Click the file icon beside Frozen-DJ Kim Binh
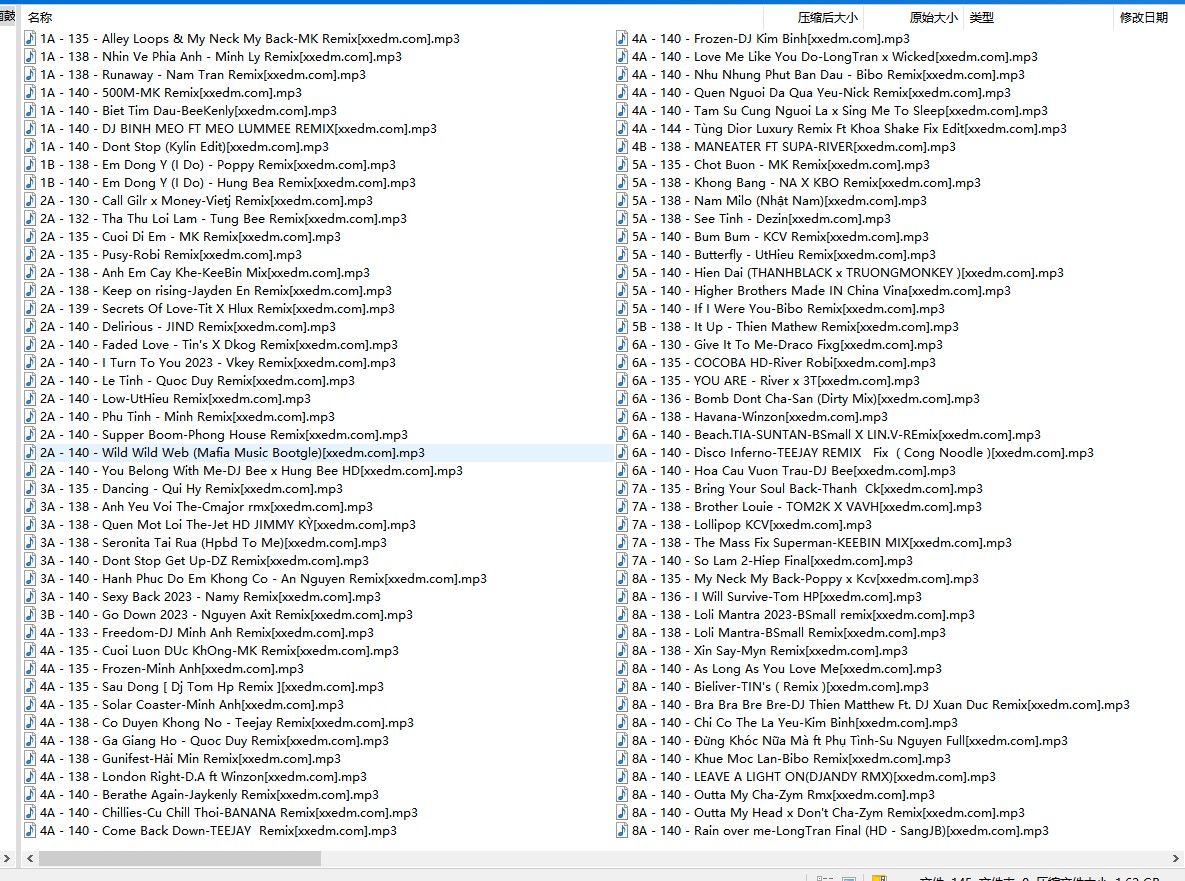 (622, 39)
